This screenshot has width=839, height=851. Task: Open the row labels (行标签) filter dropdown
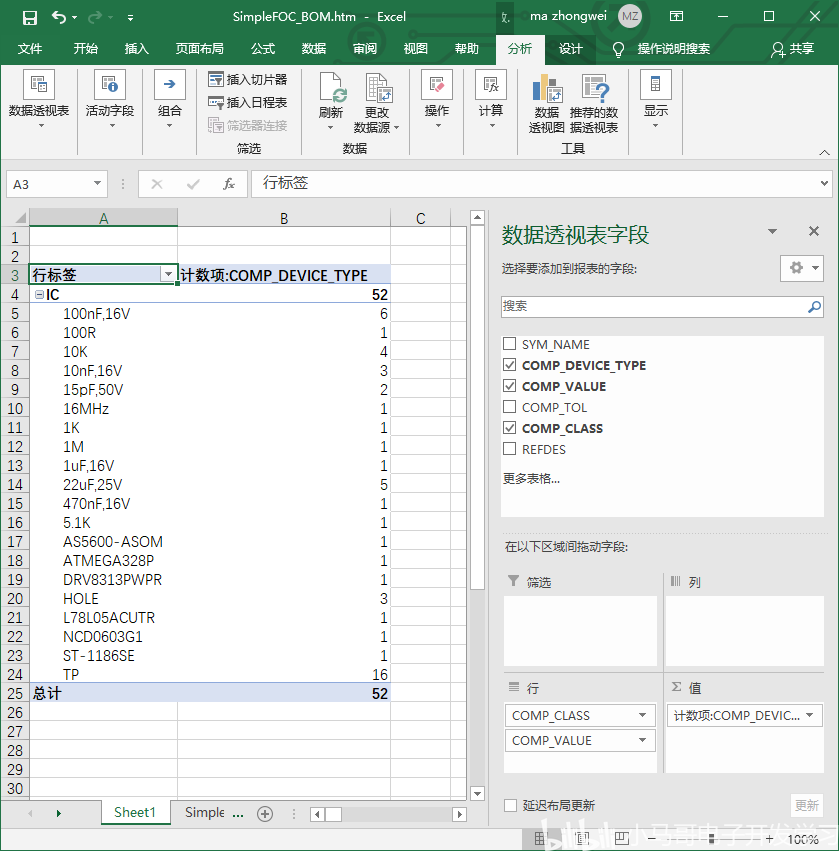coord(167,275)
